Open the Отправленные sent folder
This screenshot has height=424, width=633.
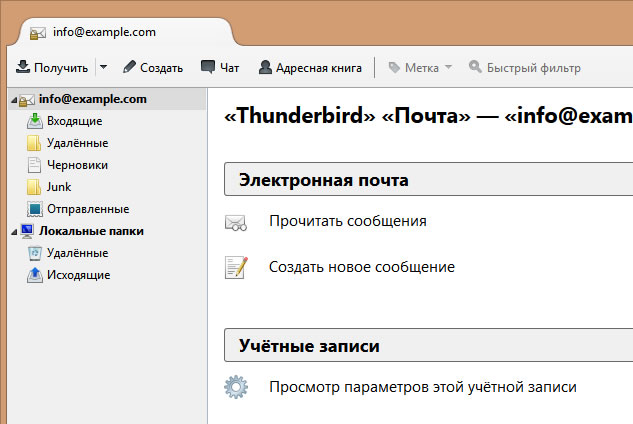pos(87,209)
